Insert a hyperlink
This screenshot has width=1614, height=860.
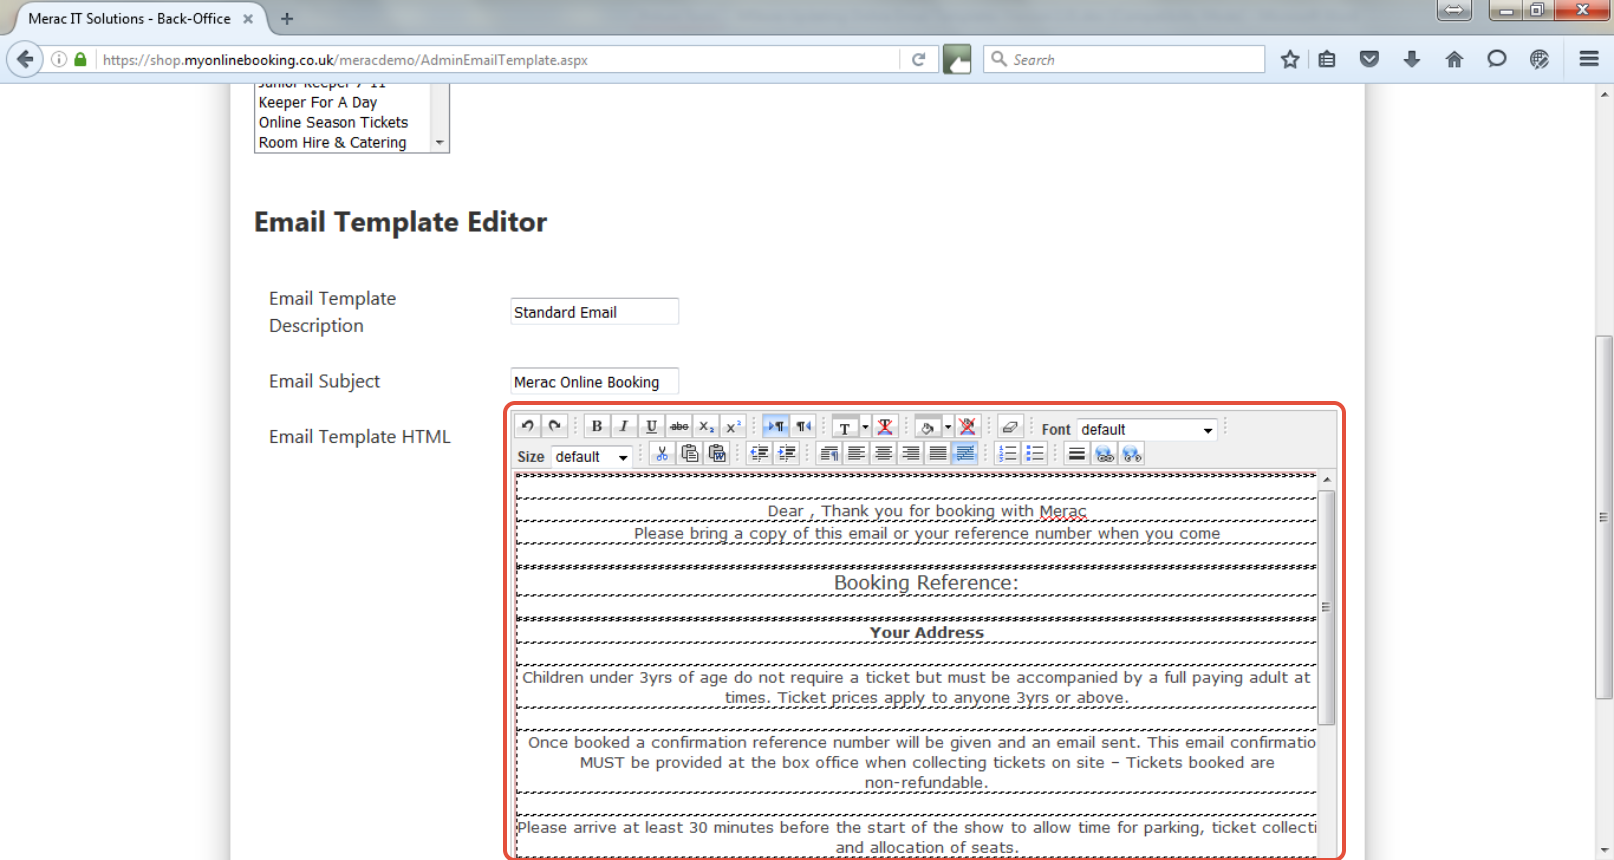[1104, 454]
